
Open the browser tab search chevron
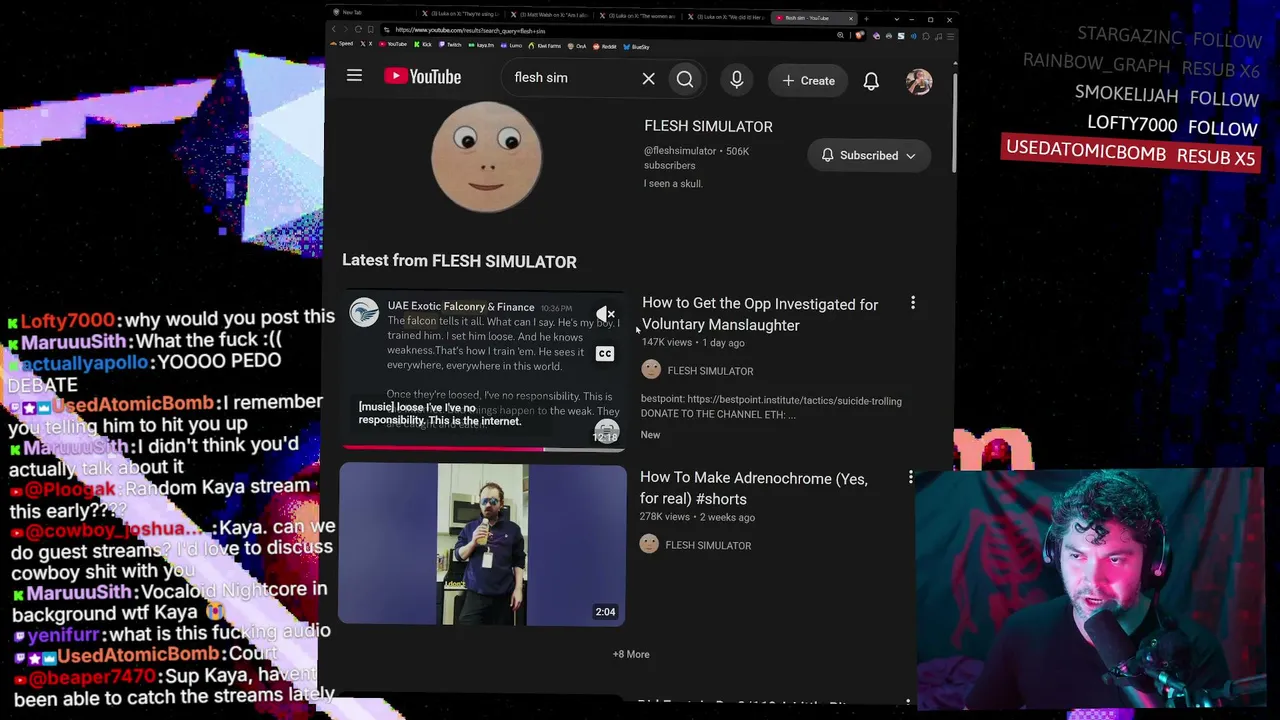click(x=897, y=19)
